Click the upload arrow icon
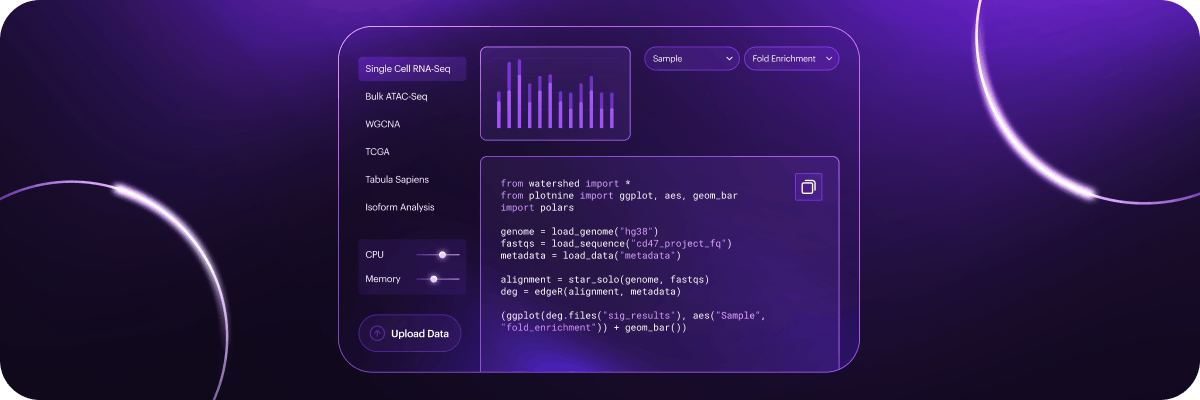Screen dimensions: 1200x400 click(x=377, y=334)
